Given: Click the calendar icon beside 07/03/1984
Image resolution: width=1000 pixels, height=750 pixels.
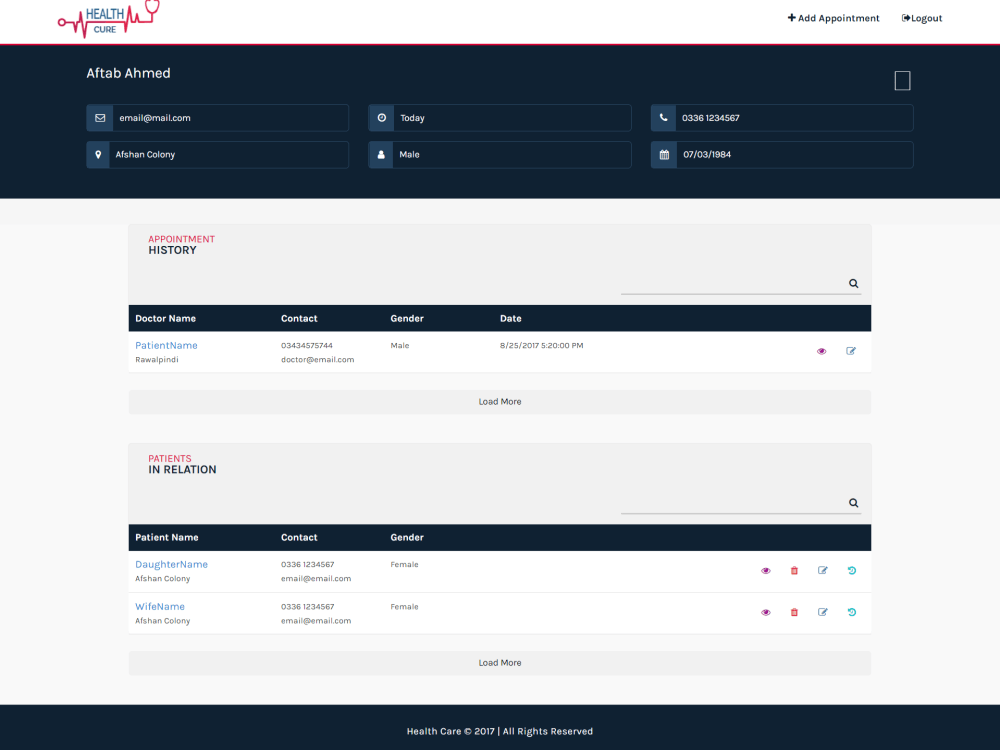Looking at the screenshot, I should pyautogui.click(x=664, y=155).
